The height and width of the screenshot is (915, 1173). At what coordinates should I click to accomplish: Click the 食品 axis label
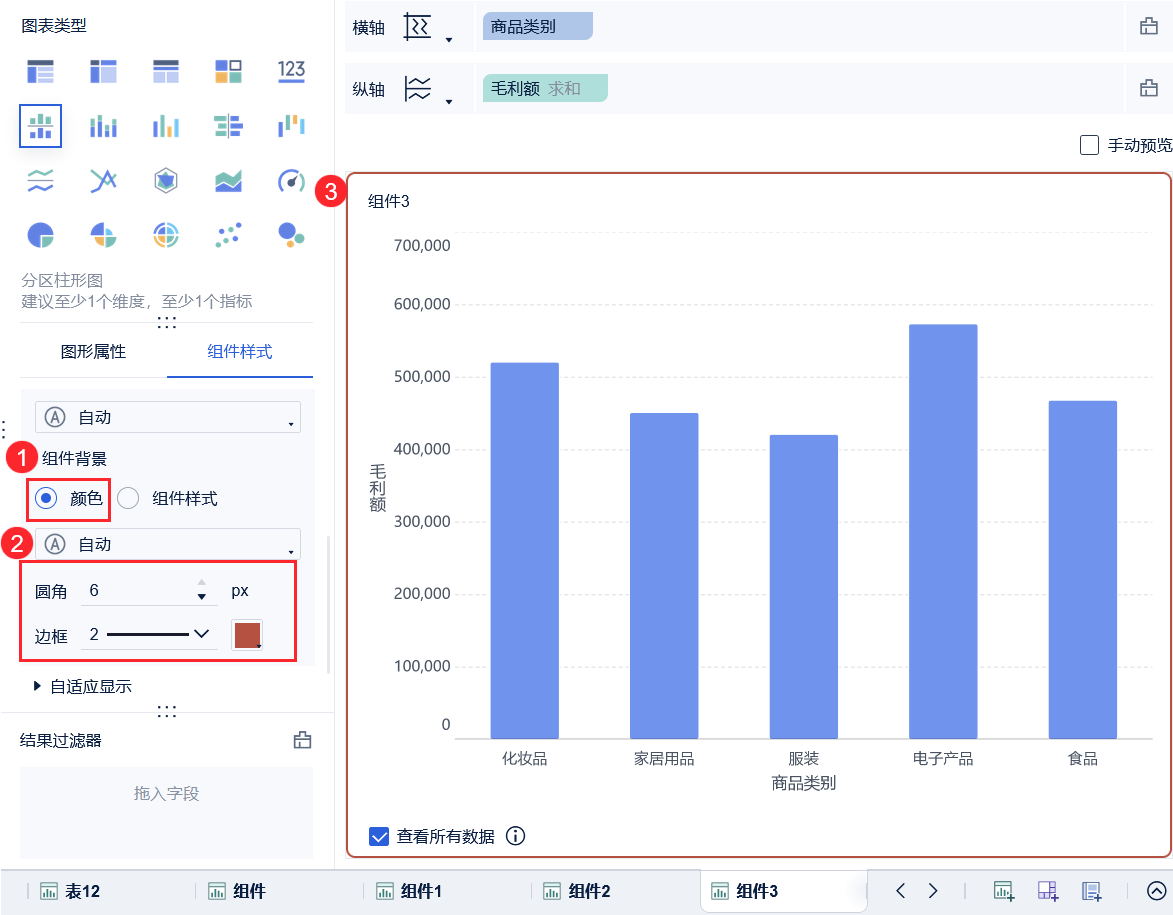tap(1082, 759)
